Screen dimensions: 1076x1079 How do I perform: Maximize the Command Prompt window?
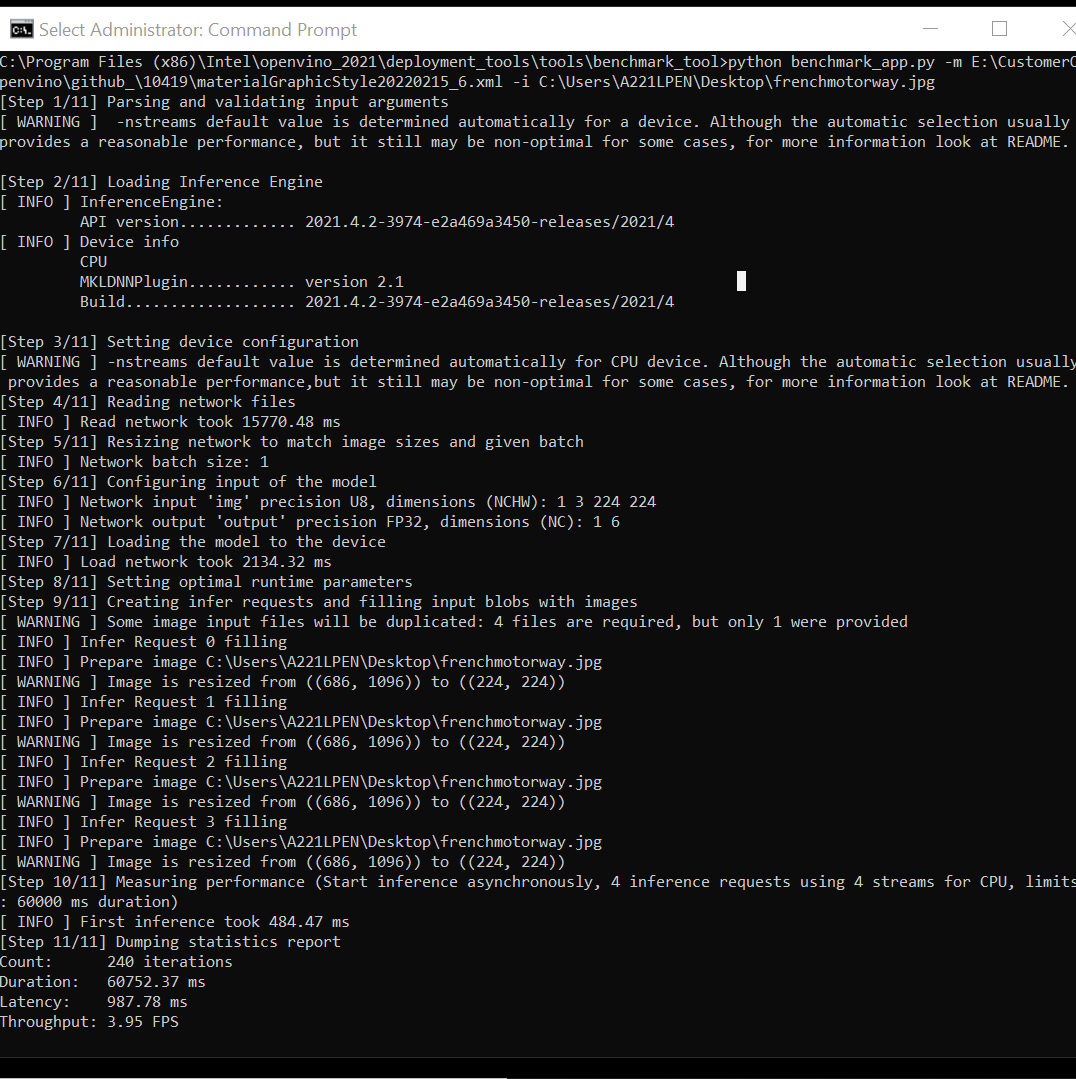999,29
